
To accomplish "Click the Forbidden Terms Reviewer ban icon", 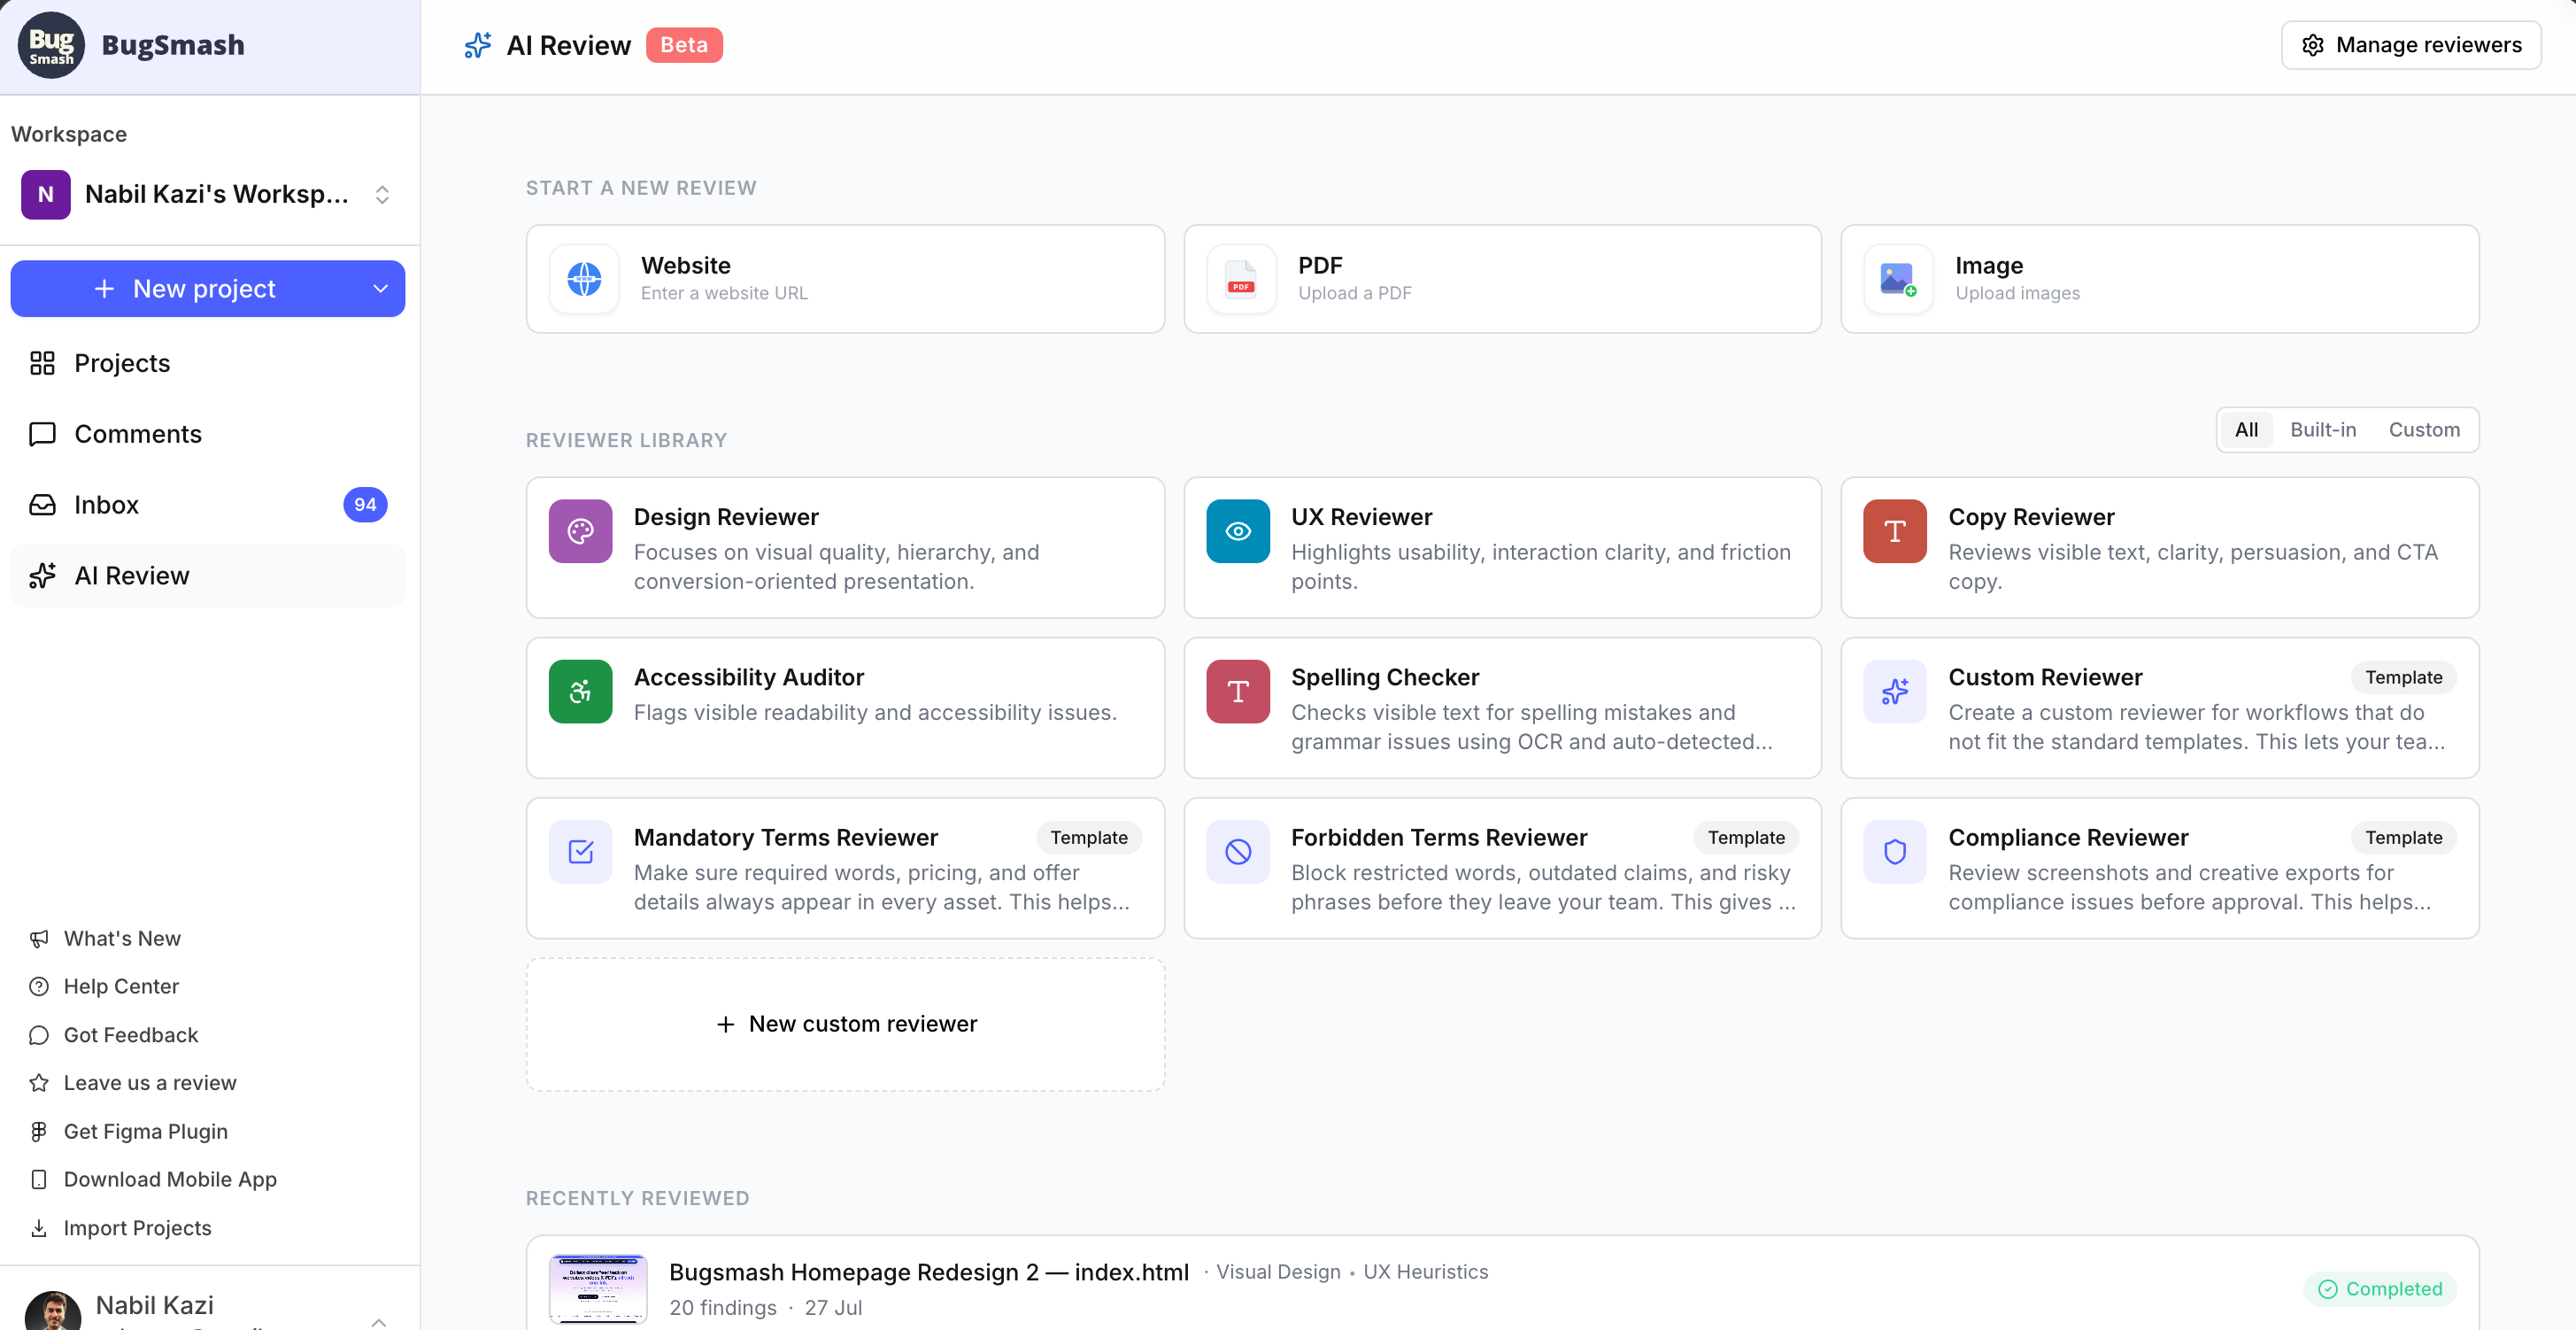I will click(x=1238, y=851).
